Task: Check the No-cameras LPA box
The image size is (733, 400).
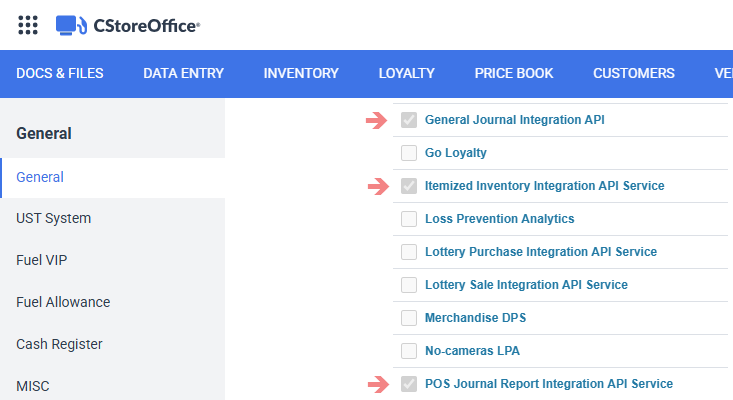Action: point(409,351)
